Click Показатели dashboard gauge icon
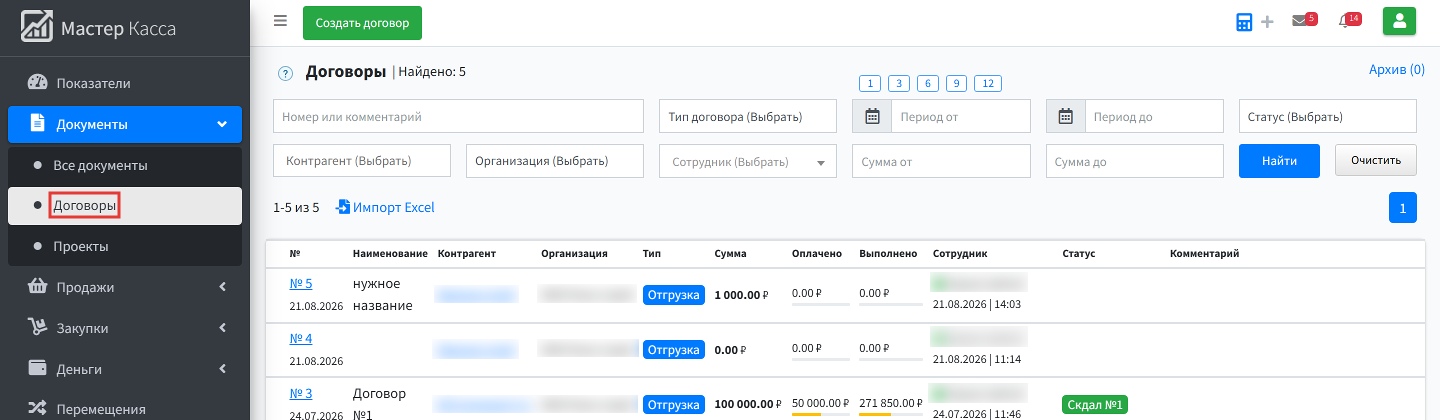1440x420 pixels. point(37,83)
